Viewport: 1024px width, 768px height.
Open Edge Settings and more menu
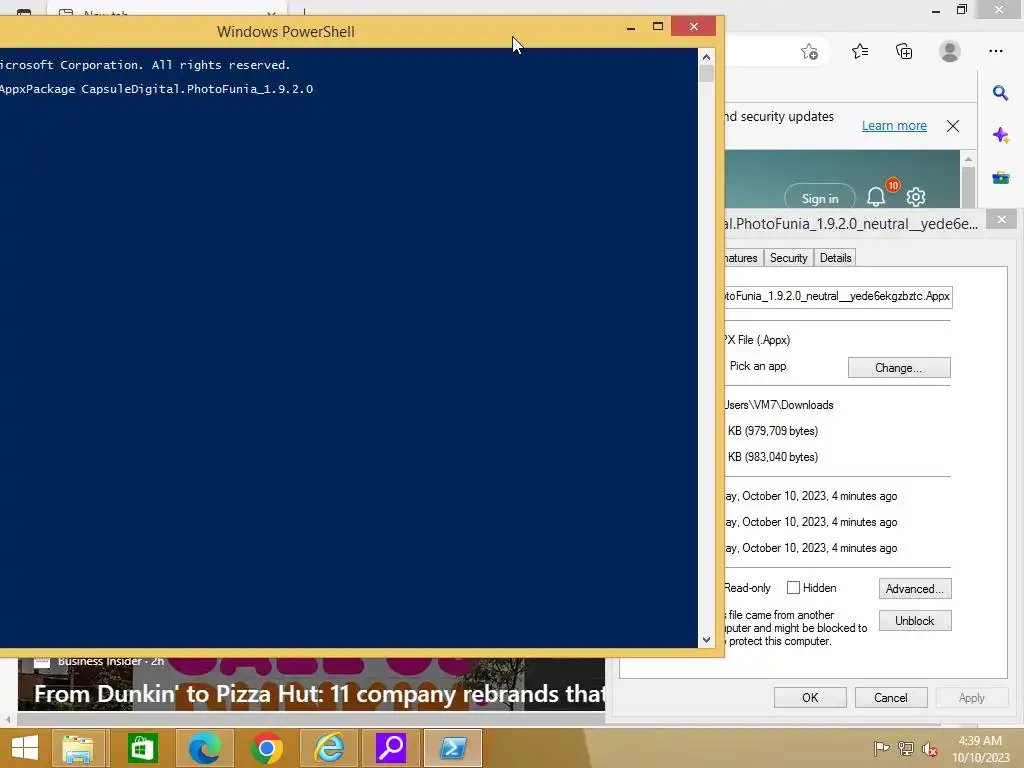pos(995,51)
